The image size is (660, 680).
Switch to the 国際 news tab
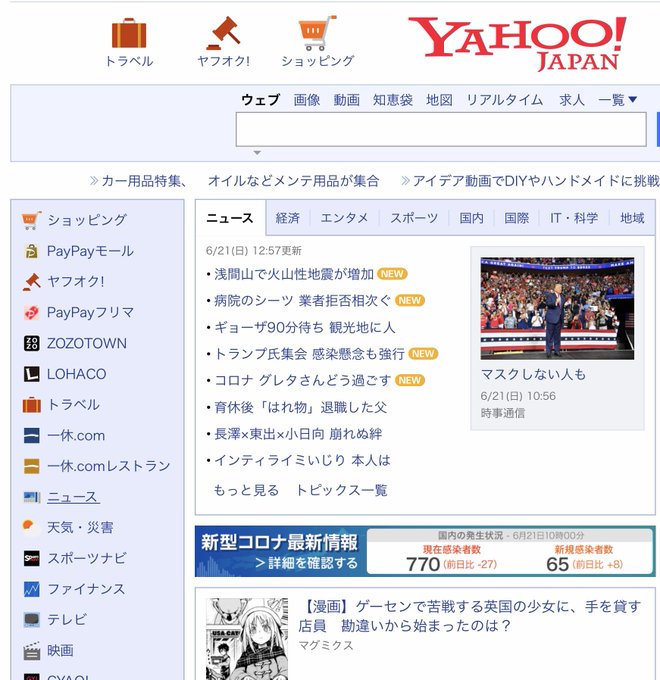[x=516, y=218]
